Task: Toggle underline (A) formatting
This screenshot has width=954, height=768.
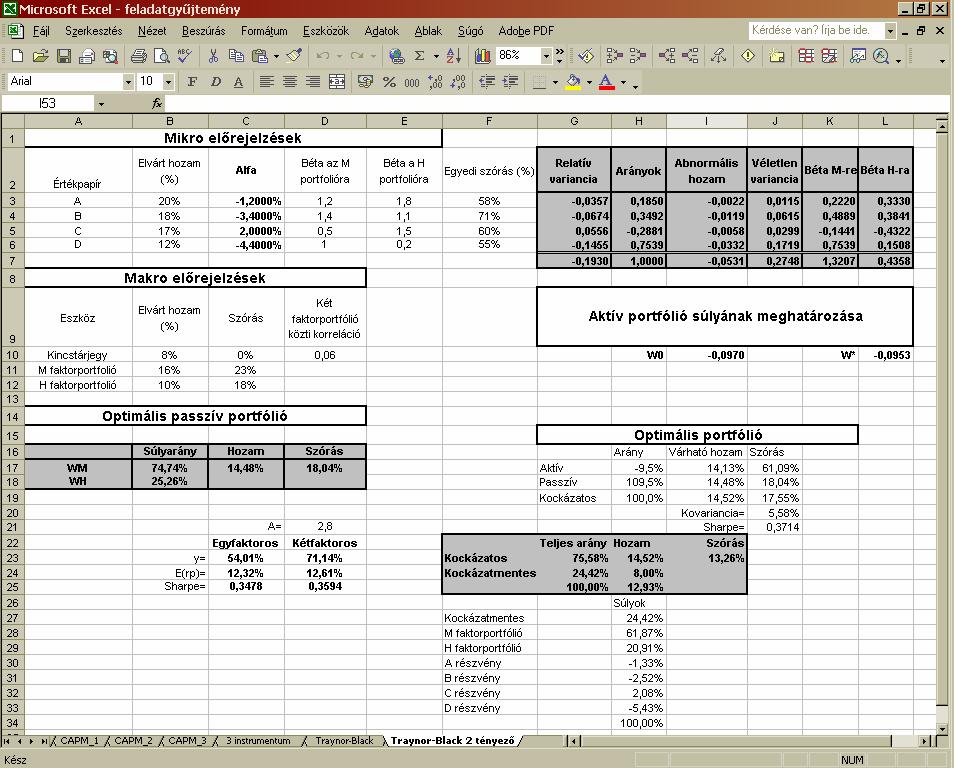Action: tap(238, 82)
